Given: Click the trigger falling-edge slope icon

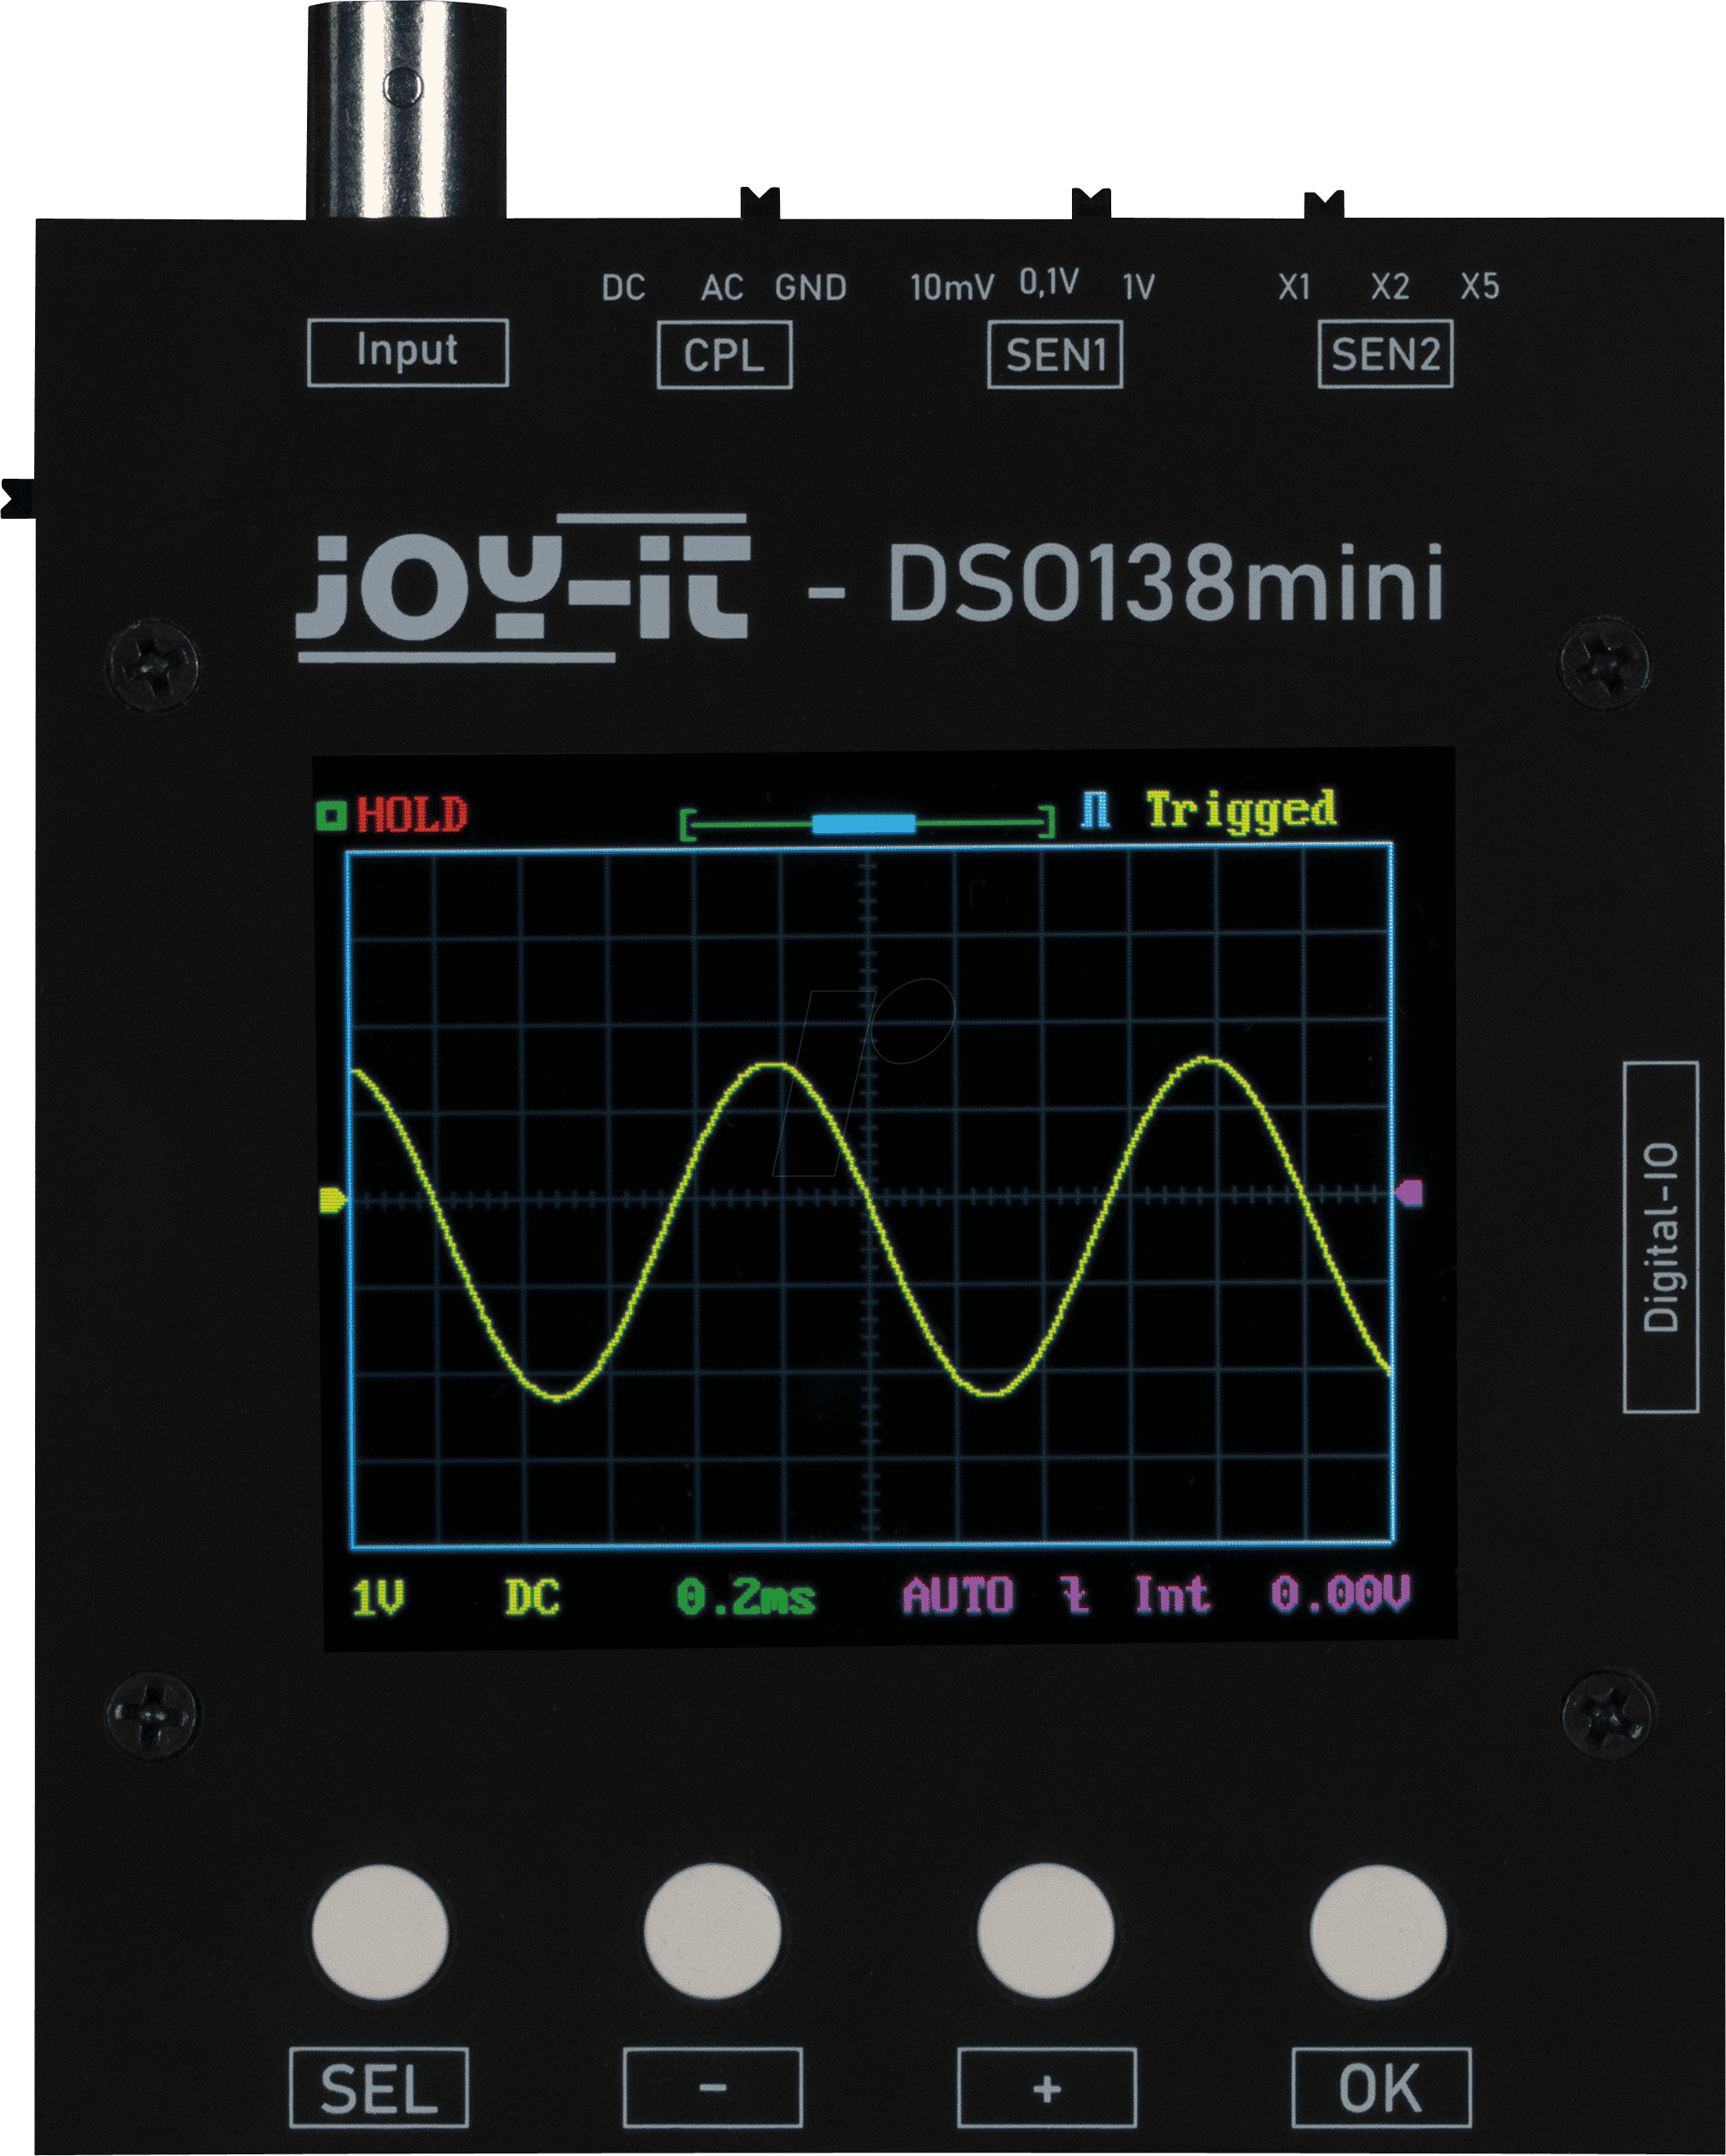Looking at the screenshot, I should tap(1075, 1595).
